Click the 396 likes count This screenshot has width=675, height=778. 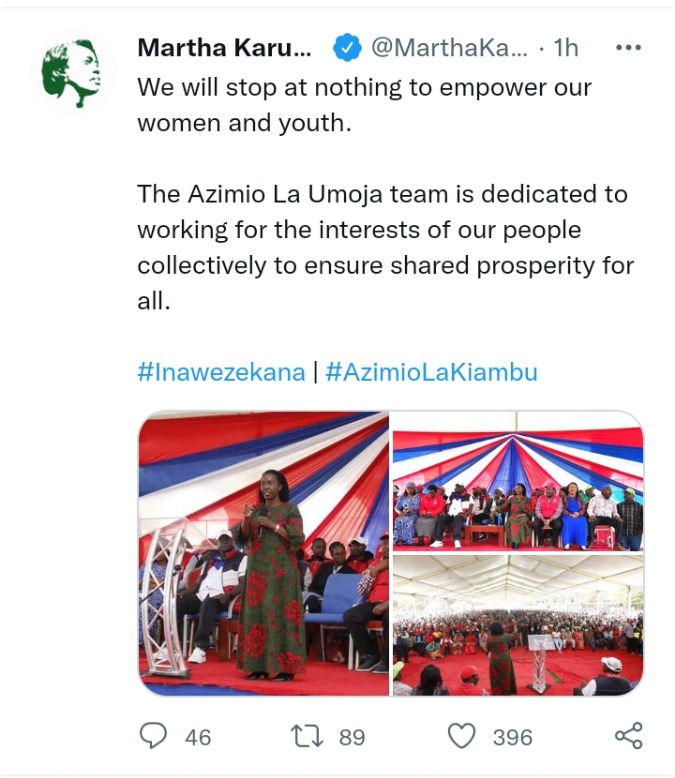pos(513,737)
